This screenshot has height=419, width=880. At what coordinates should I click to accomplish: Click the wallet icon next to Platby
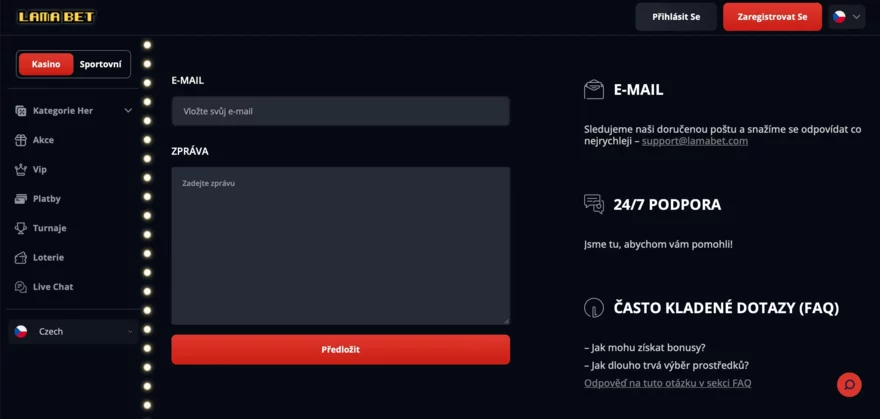click(20, 199)
